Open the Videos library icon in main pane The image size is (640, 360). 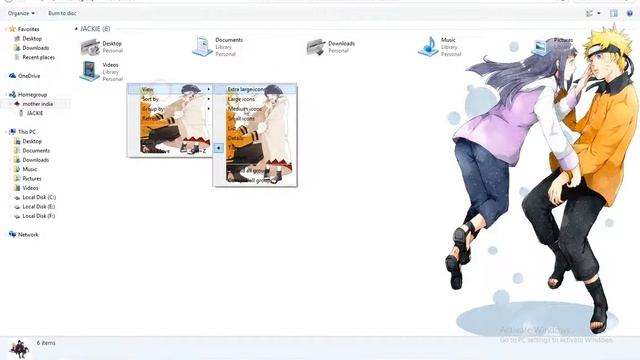(89, 71)
